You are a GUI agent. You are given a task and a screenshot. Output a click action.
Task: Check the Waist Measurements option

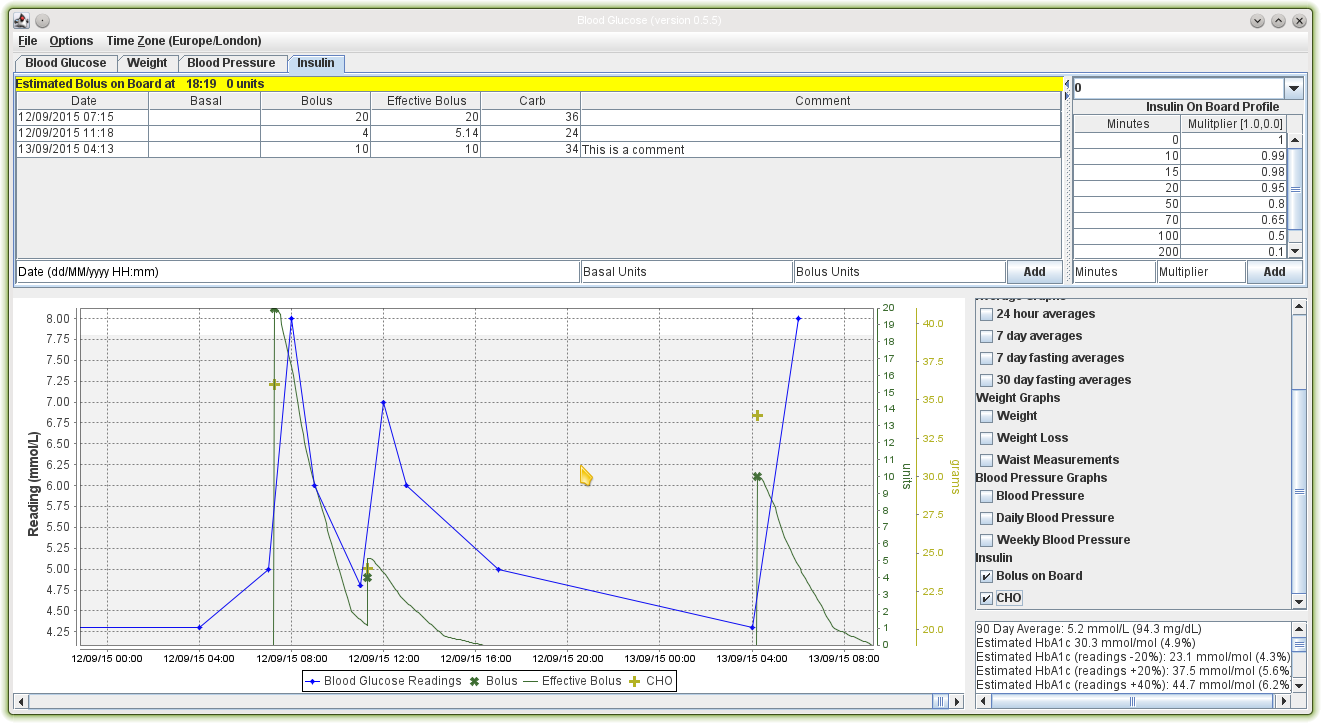[x=987, y=460]
